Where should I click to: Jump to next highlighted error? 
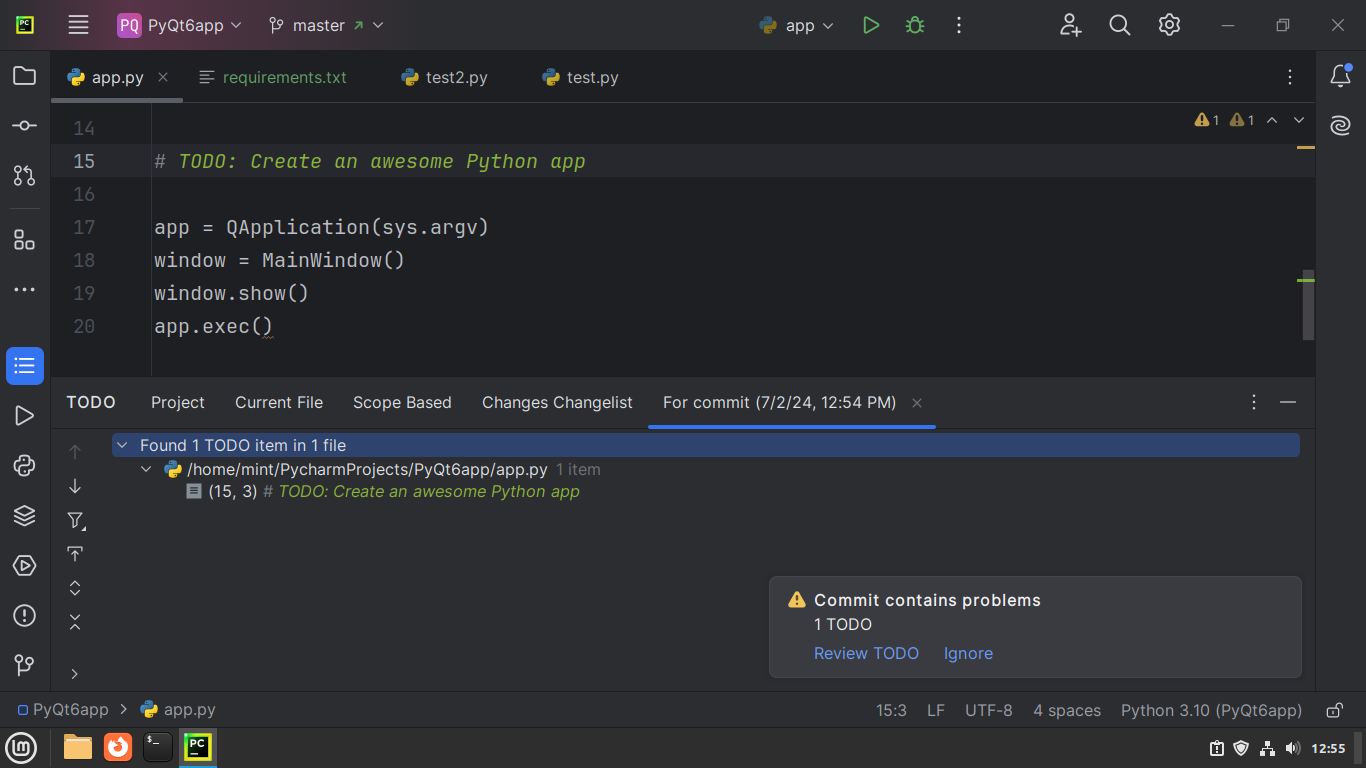tap(1299, 120)
